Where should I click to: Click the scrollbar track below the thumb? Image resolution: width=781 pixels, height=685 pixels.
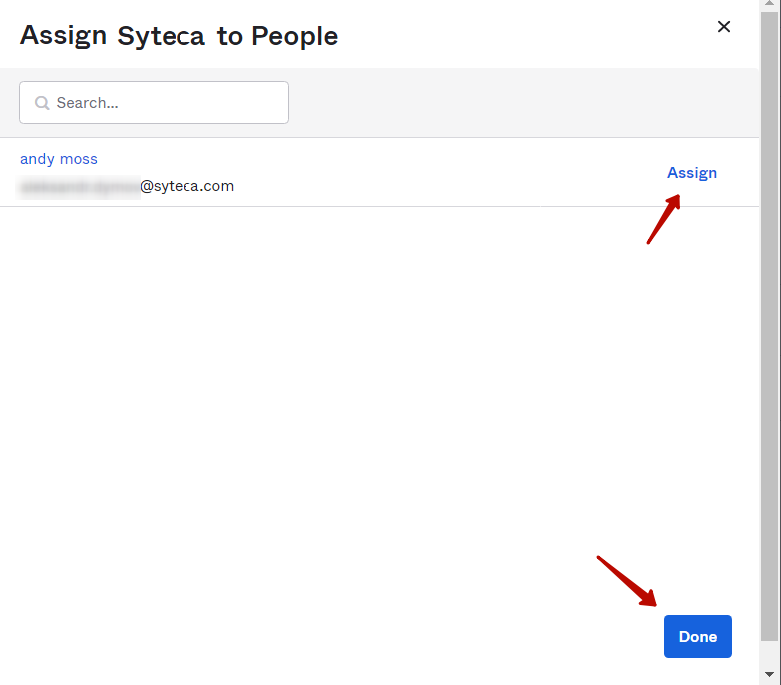click(x=769, y=652)
